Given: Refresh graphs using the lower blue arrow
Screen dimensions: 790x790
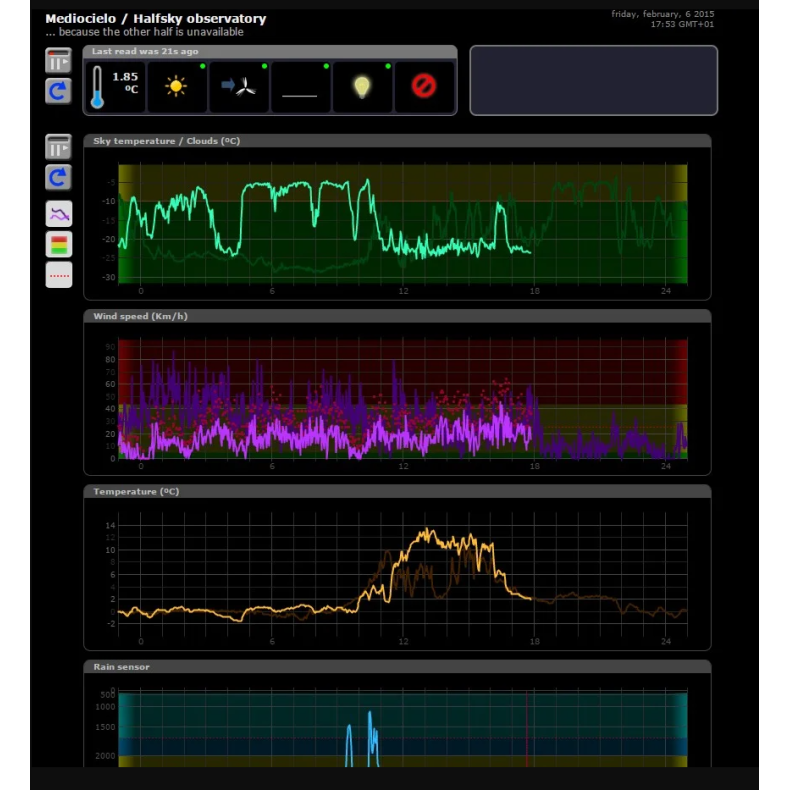Looking at the screenshot, I should tap(58, 178).
